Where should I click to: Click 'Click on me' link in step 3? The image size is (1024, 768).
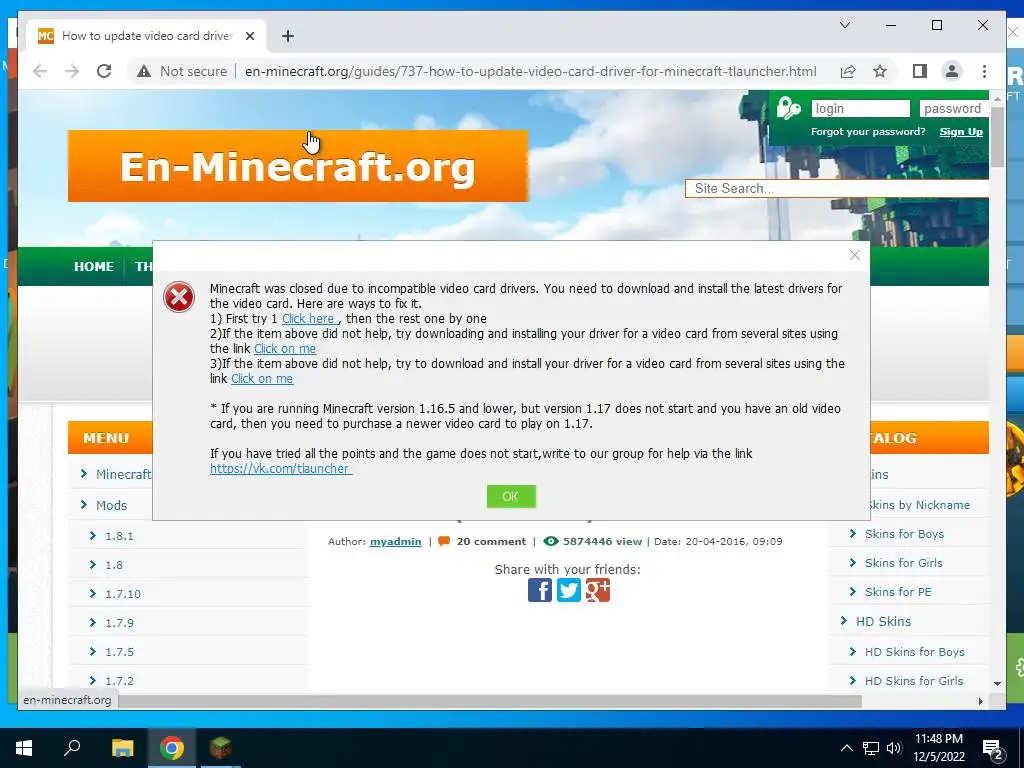click(262, 379)
